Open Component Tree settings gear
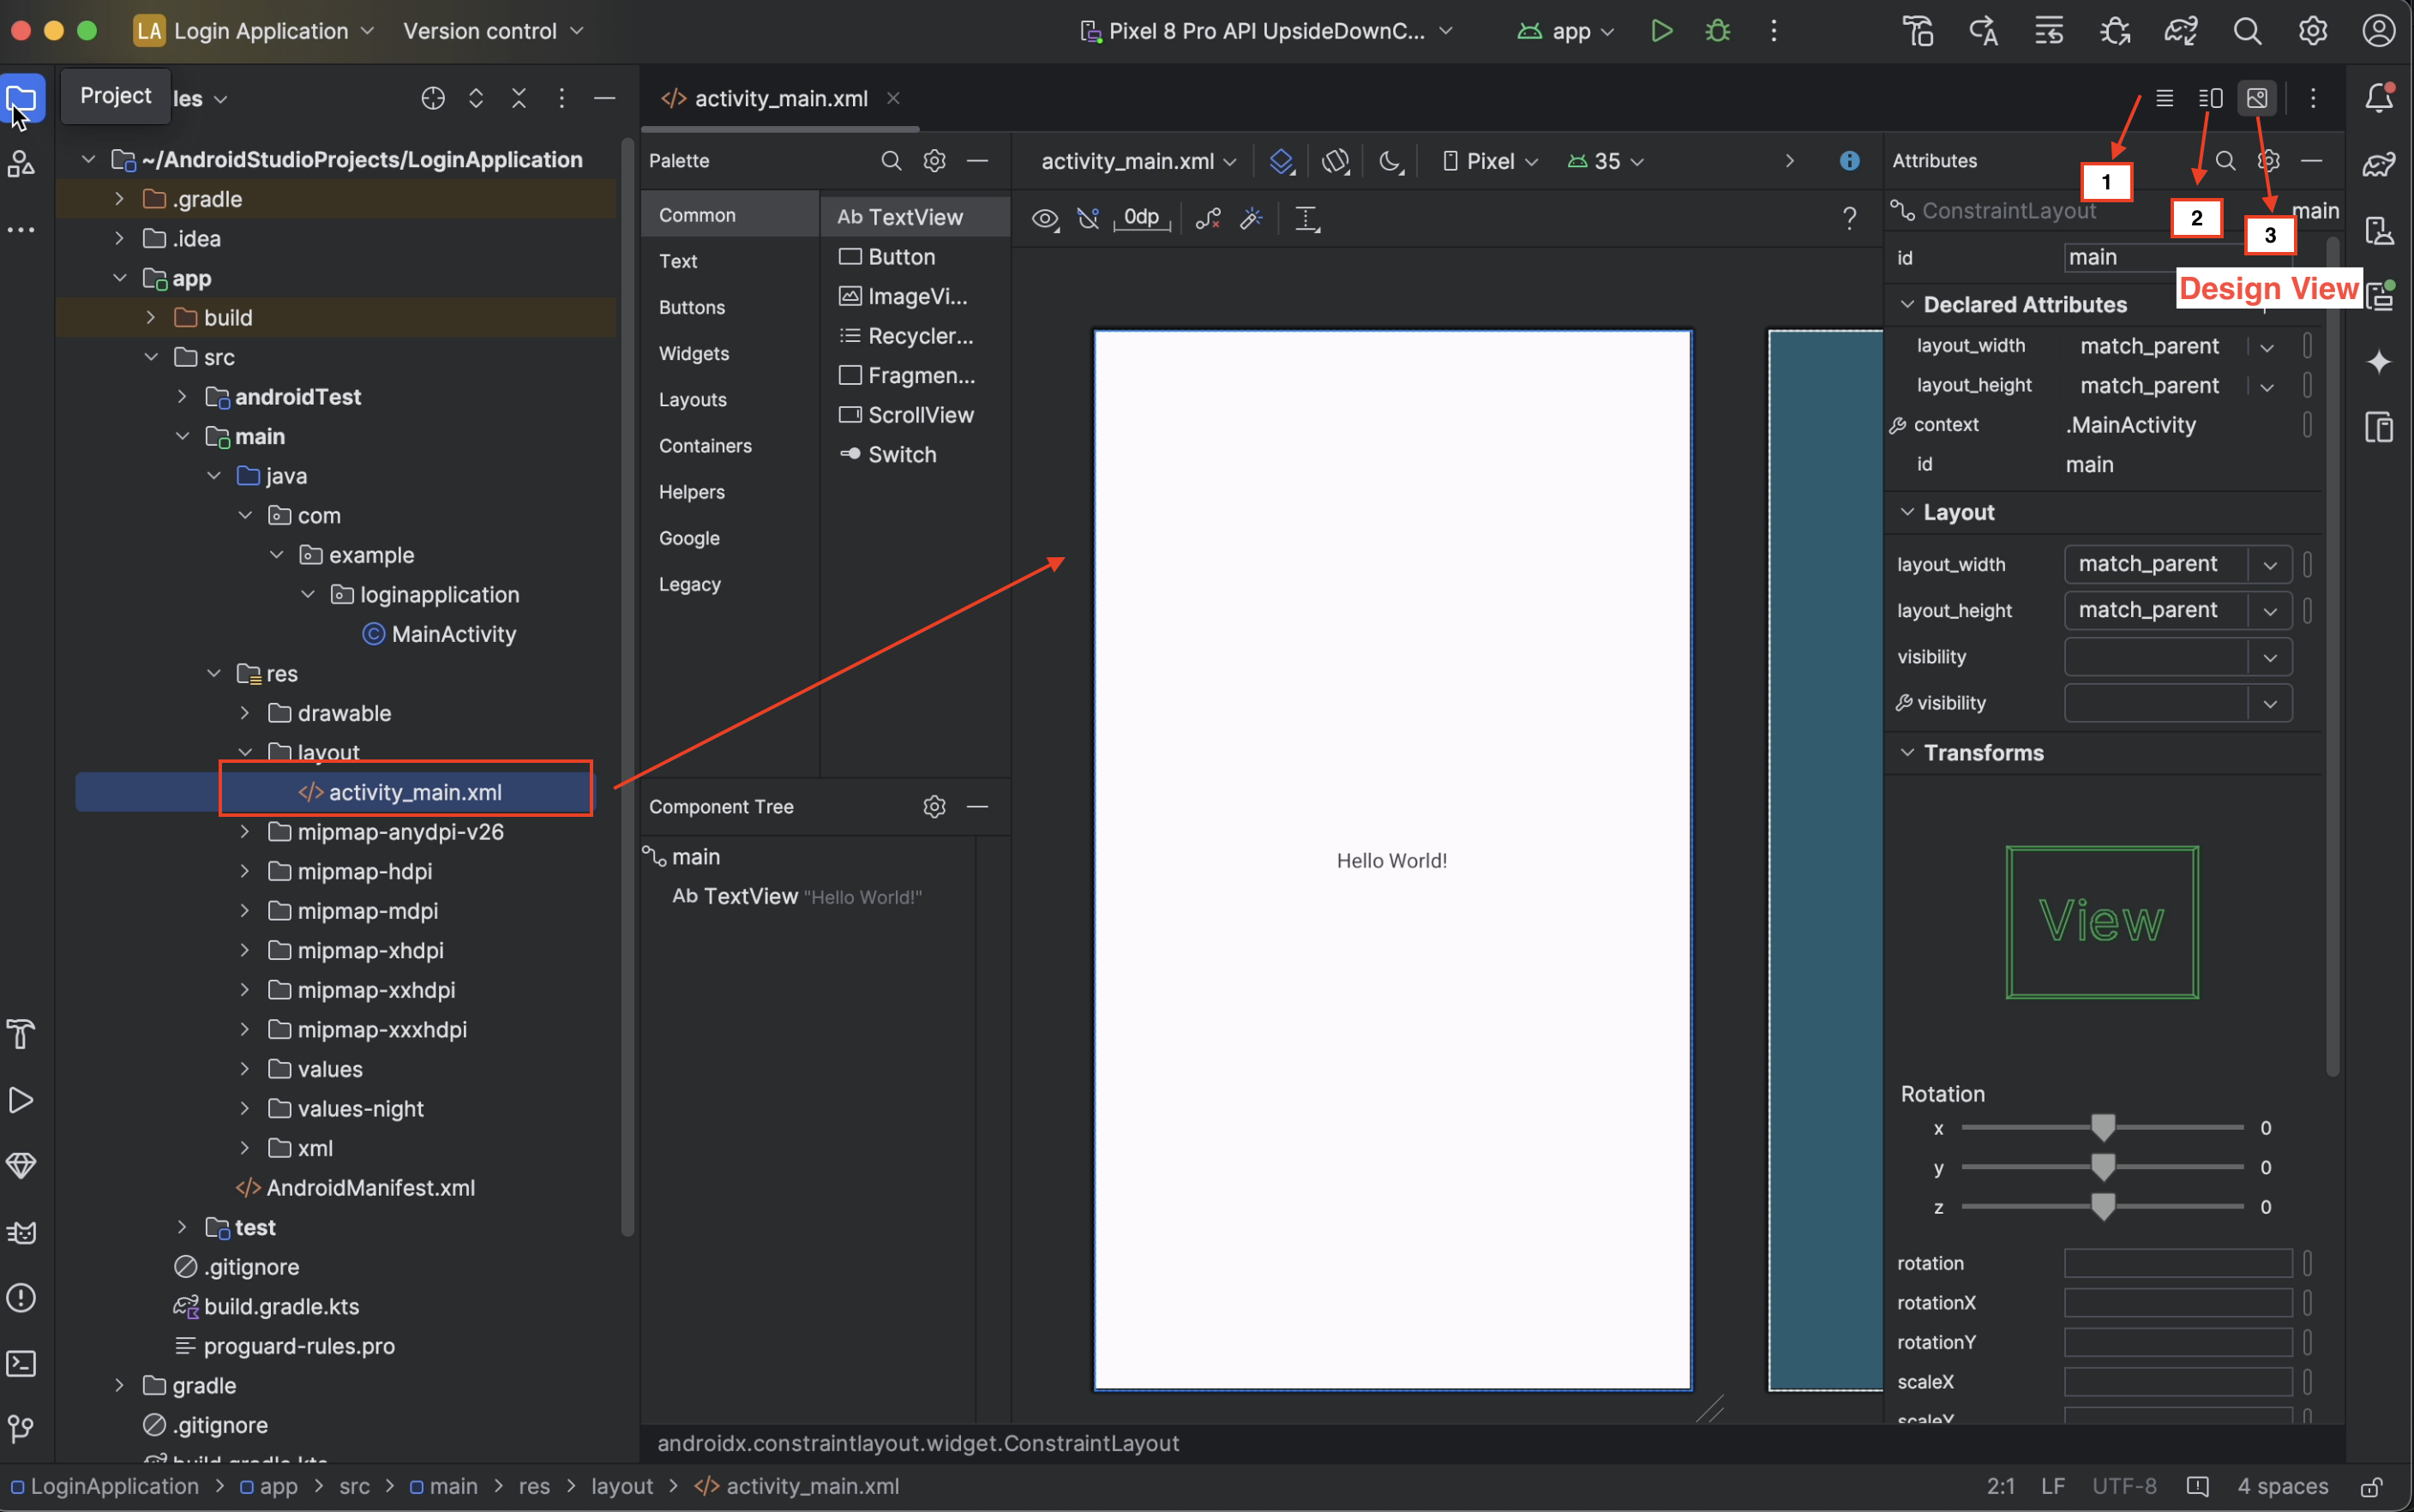The width and height of the screenshot is (2414, 1512). click(x=934, y=807)
